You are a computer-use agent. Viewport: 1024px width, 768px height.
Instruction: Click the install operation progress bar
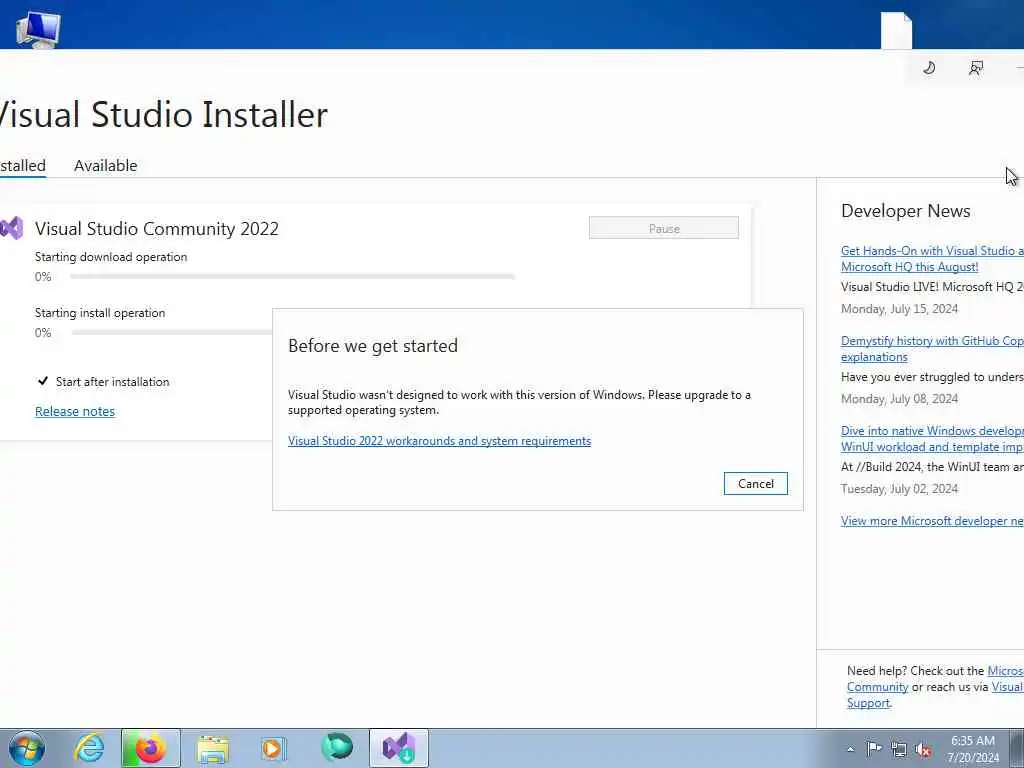172,332
